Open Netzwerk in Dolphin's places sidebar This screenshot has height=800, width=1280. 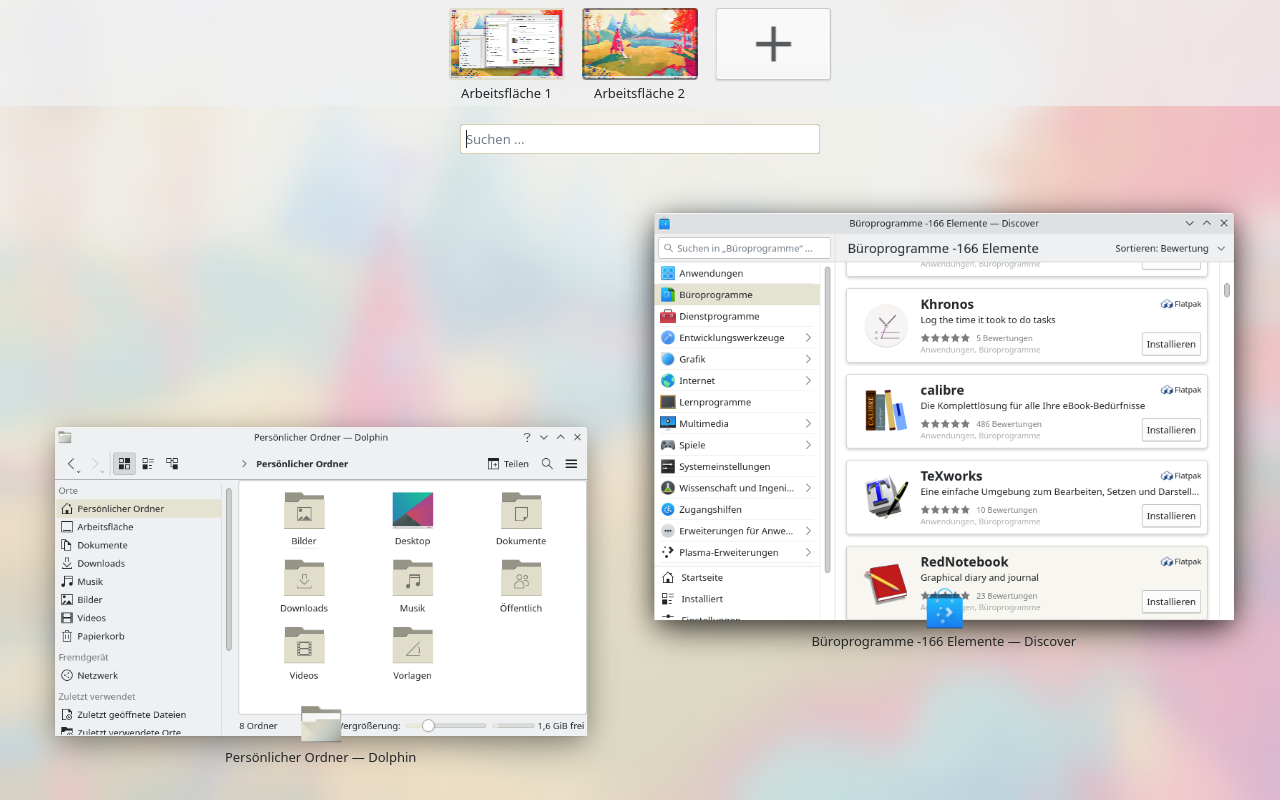point(139,676)
